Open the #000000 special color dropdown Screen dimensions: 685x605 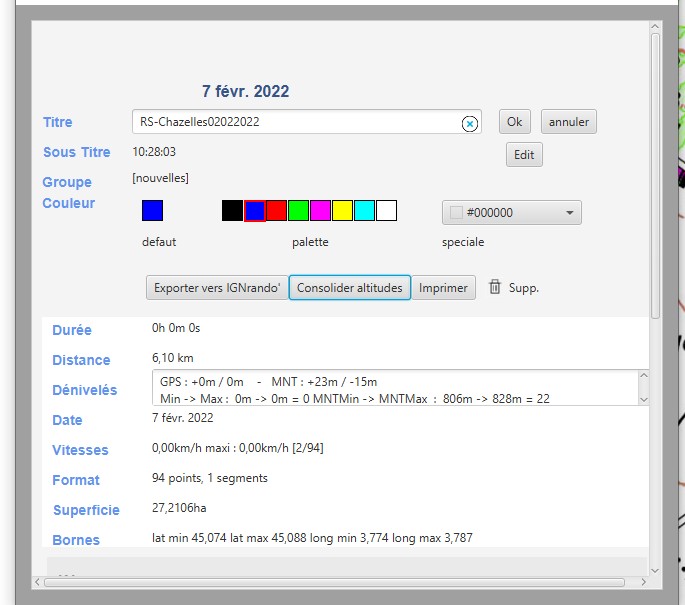[511, 213]
